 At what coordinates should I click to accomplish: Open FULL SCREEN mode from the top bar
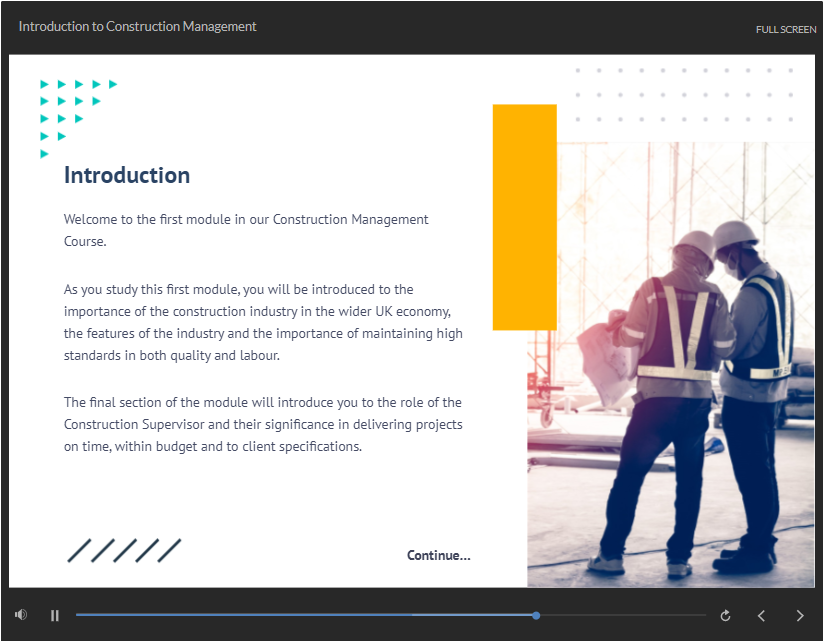point(786,29)
